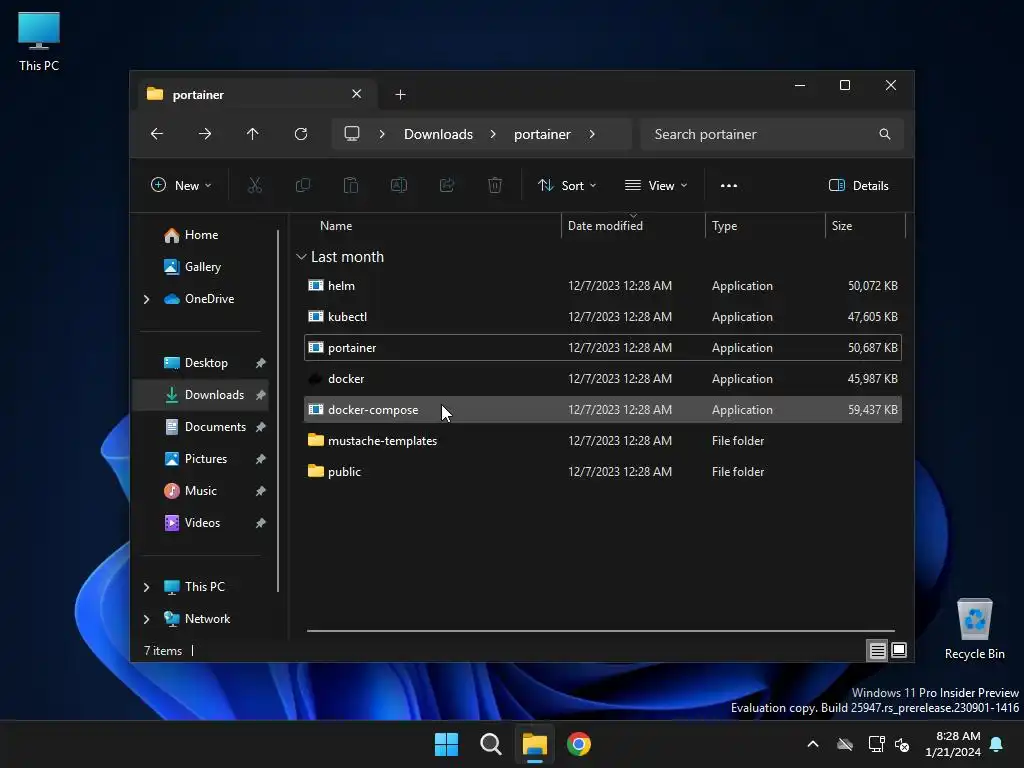
Task: Navigate up one folder level
Action: 253,134
